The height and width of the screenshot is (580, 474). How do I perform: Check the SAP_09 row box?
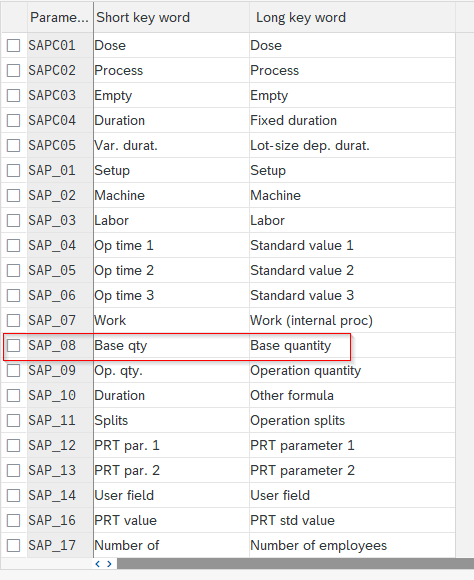tap(14, 370)
